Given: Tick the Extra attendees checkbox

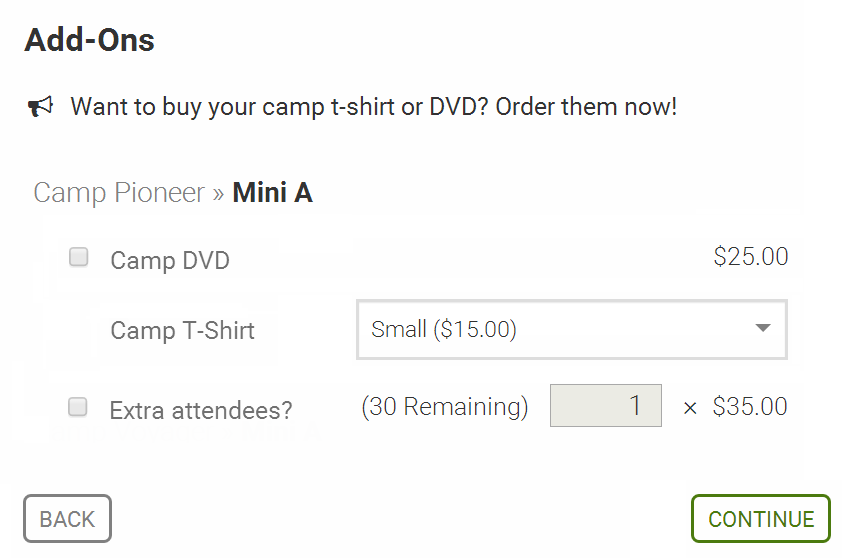Looking at the screenshot, I should (x=78, y=407).
